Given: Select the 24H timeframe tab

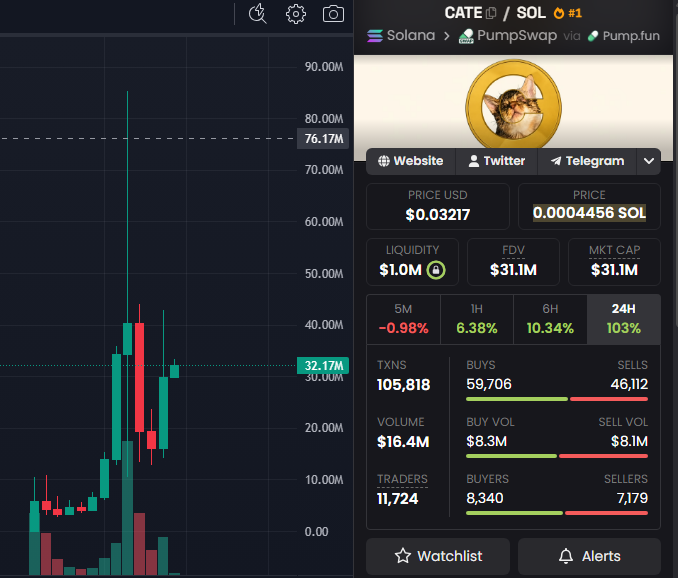Looking at the screenshot, I should click(624, 319).
